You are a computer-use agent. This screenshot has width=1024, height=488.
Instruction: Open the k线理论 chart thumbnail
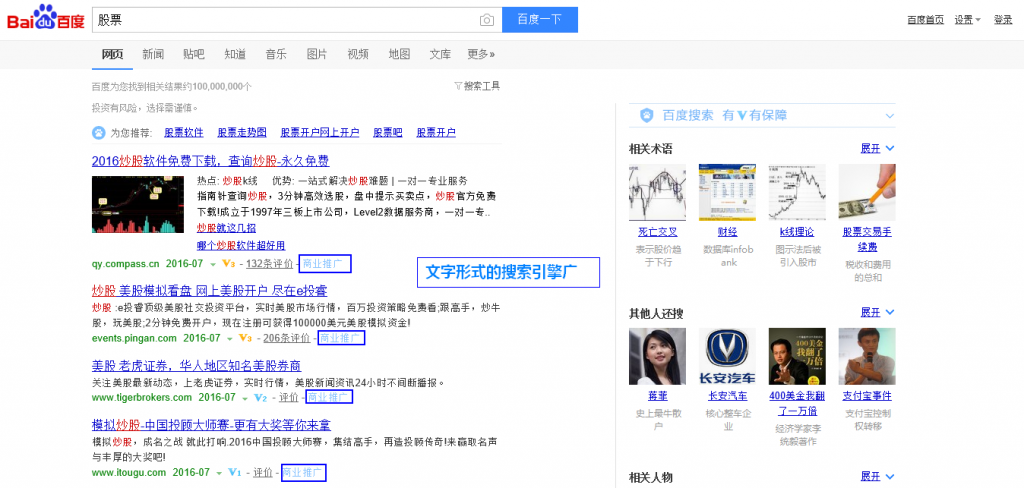[x=797, y=192]
